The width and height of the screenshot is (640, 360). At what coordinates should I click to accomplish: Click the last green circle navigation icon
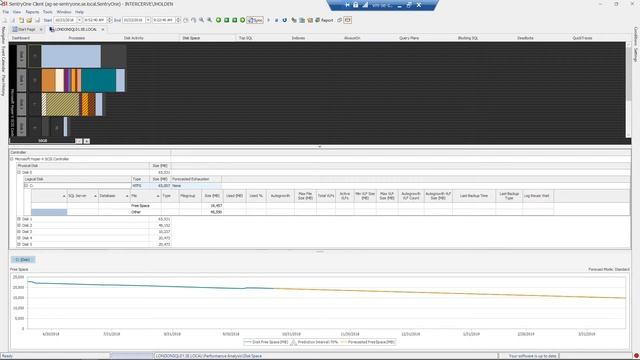click(242, 20)
